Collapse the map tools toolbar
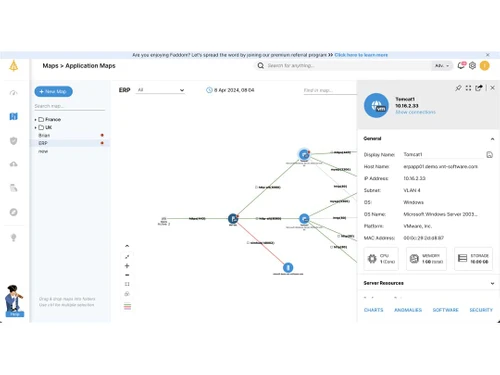The width and height of the screenshot is (500, 375). click(x=127, y=246)
